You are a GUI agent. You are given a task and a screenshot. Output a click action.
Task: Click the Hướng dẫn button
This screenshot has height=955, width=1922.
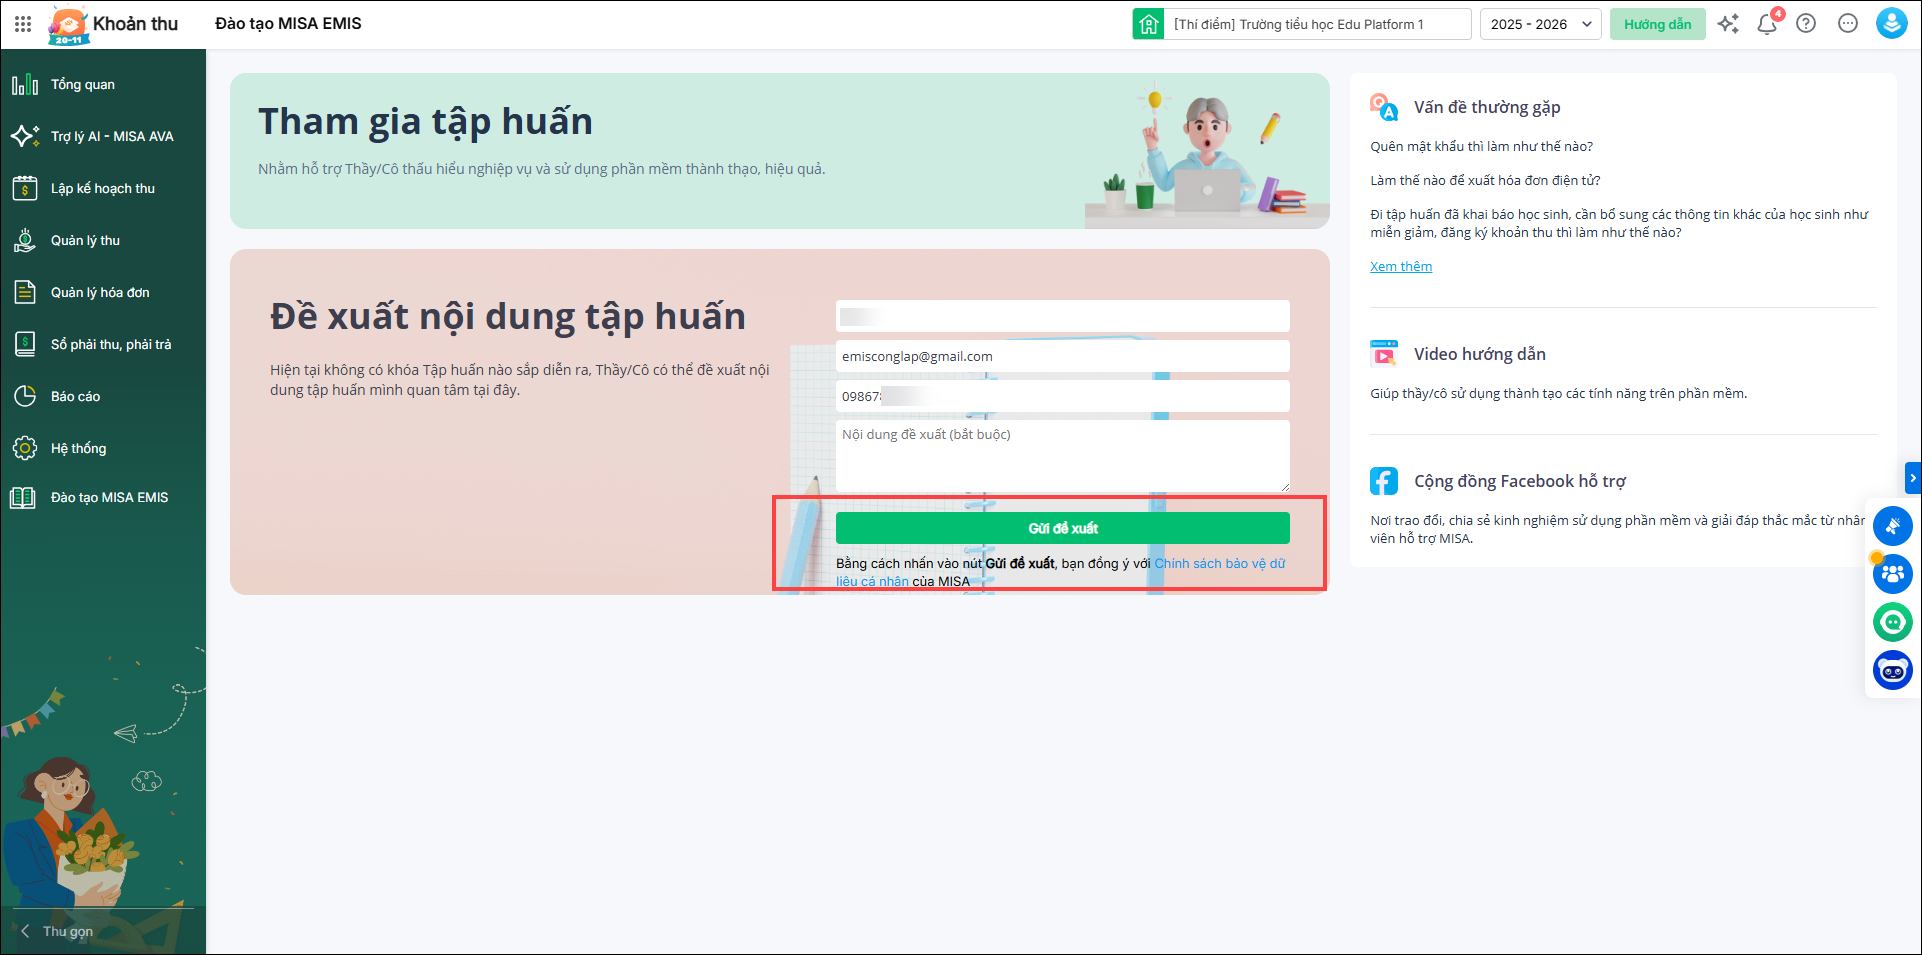1657,24
